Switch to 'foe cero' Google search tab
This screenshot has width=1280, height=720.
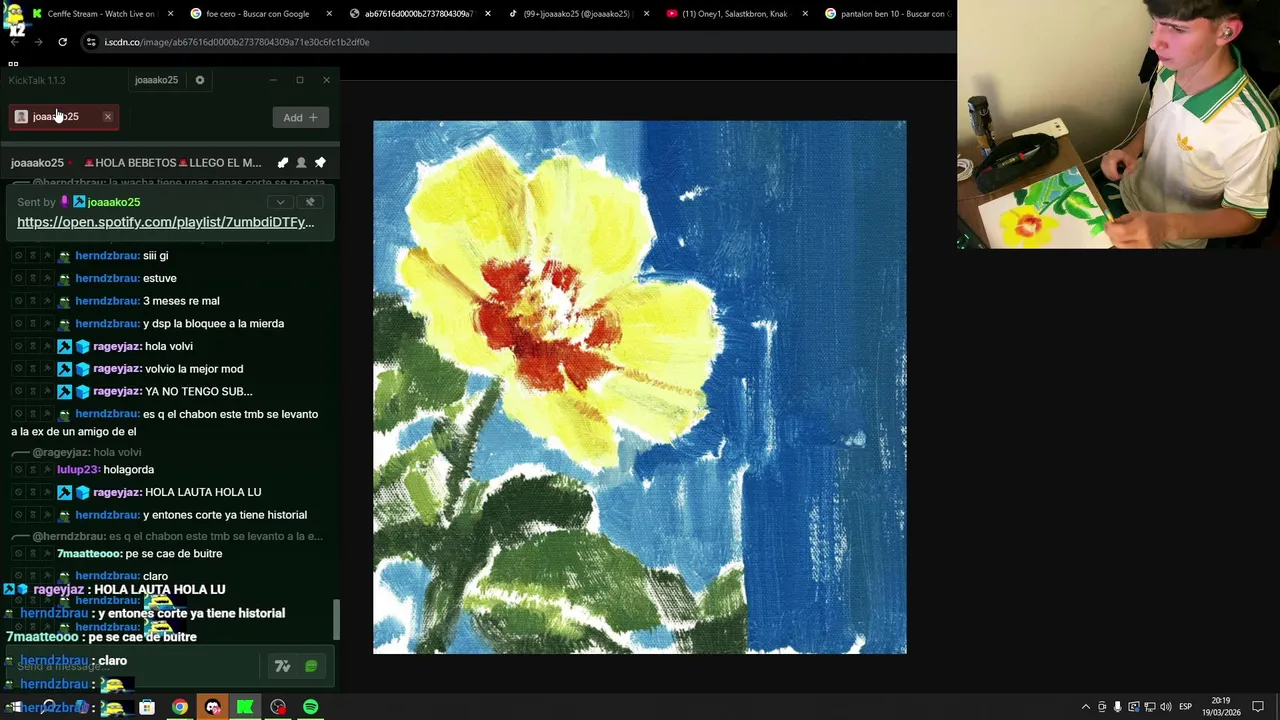[257, 14]
